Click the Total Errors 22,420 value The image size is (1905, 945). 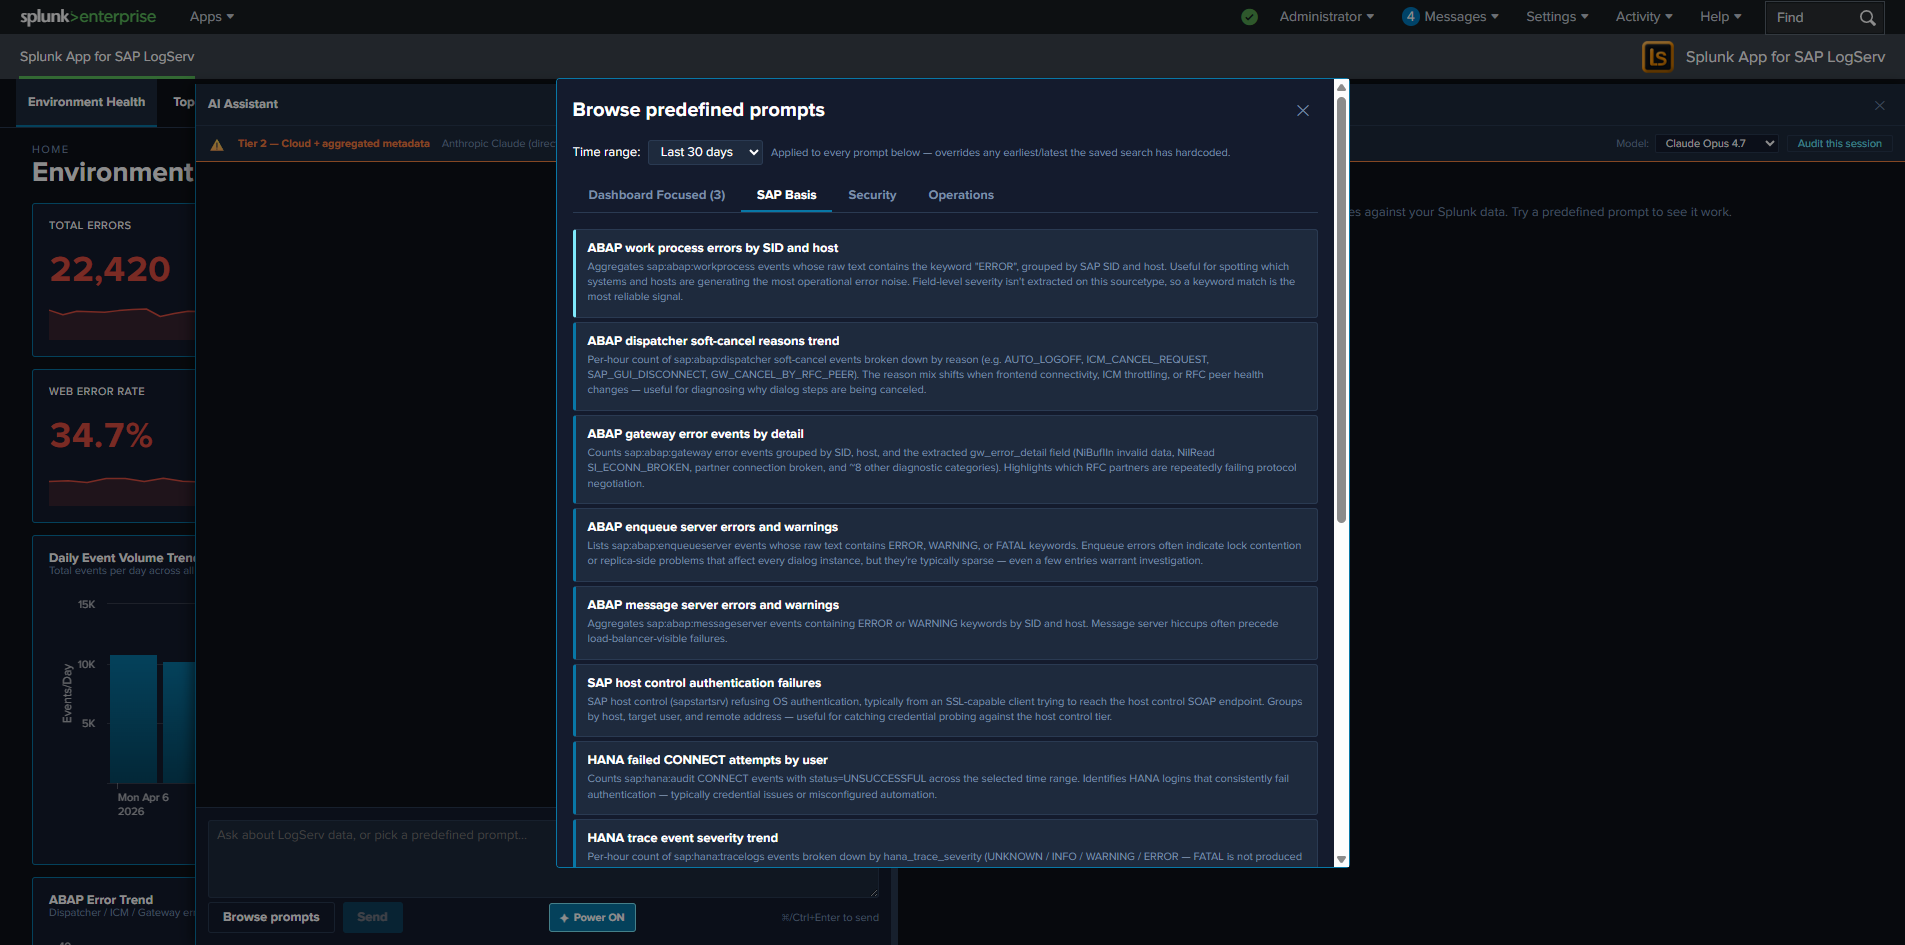[x=110, y=269]
